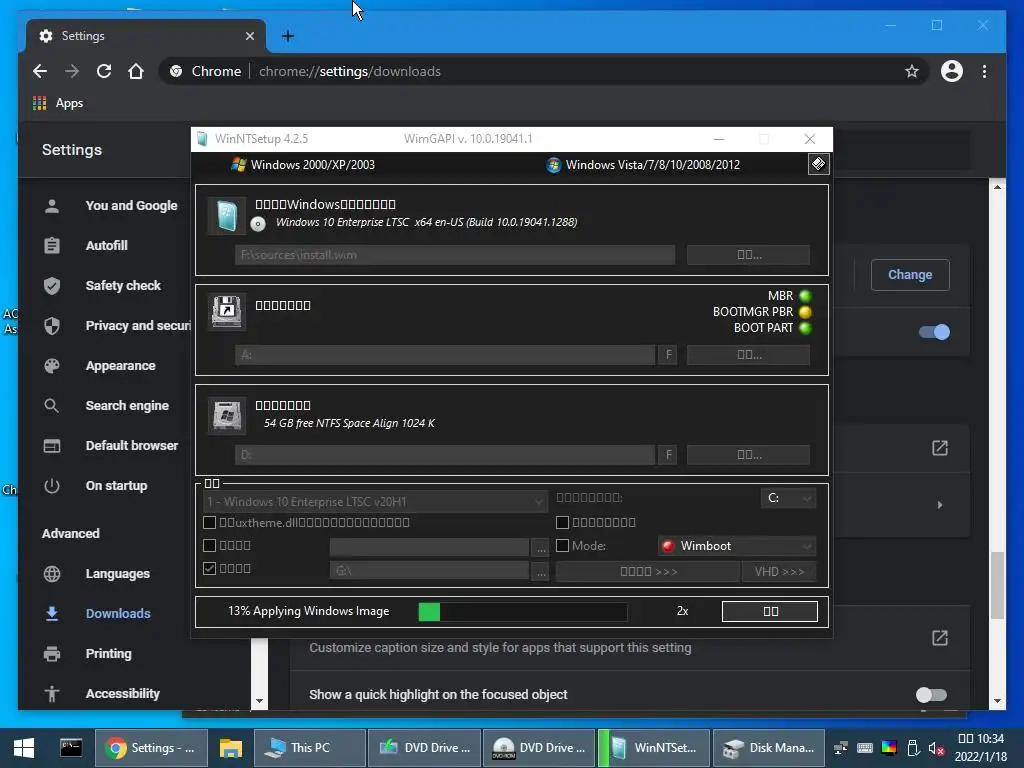1024x768 pixels.
Task: Open Safety check settings section
Action: pyautogui.click(x=123, y=285)
